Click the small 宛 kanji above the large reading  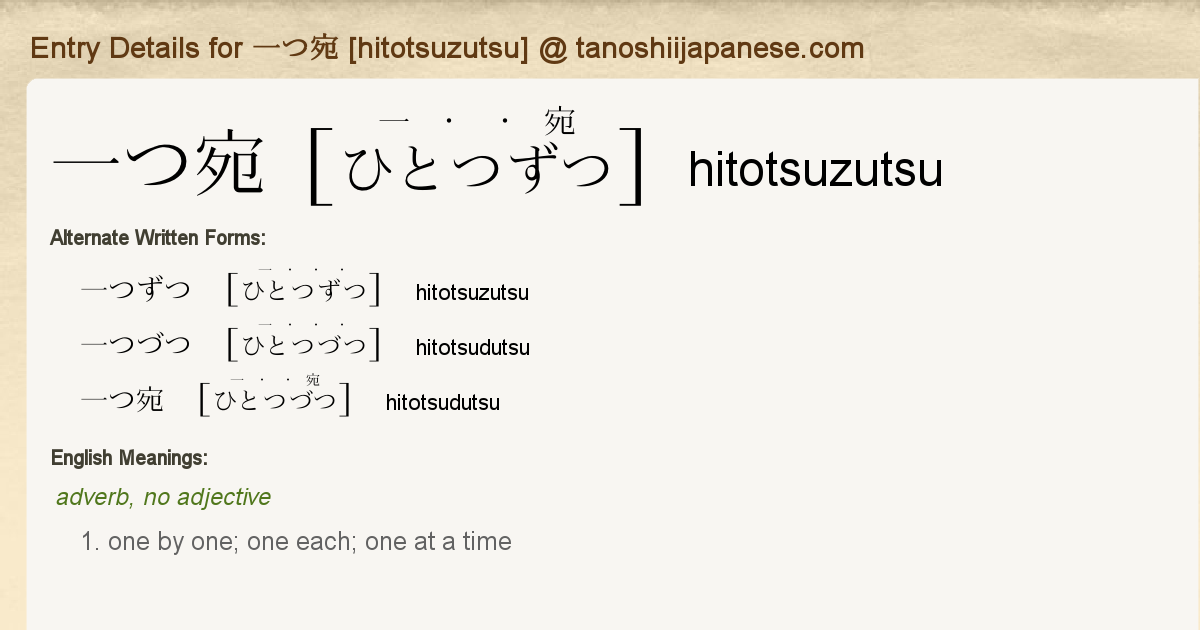559,122
